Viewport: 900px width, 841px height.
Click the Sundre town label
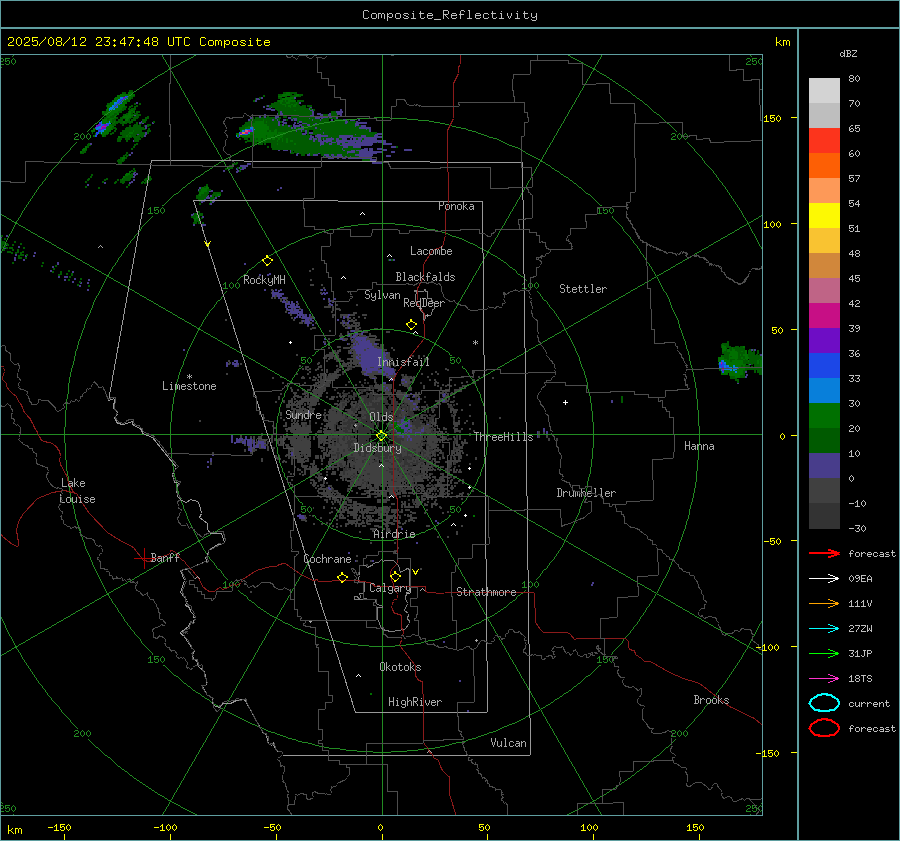coord(303,414)
